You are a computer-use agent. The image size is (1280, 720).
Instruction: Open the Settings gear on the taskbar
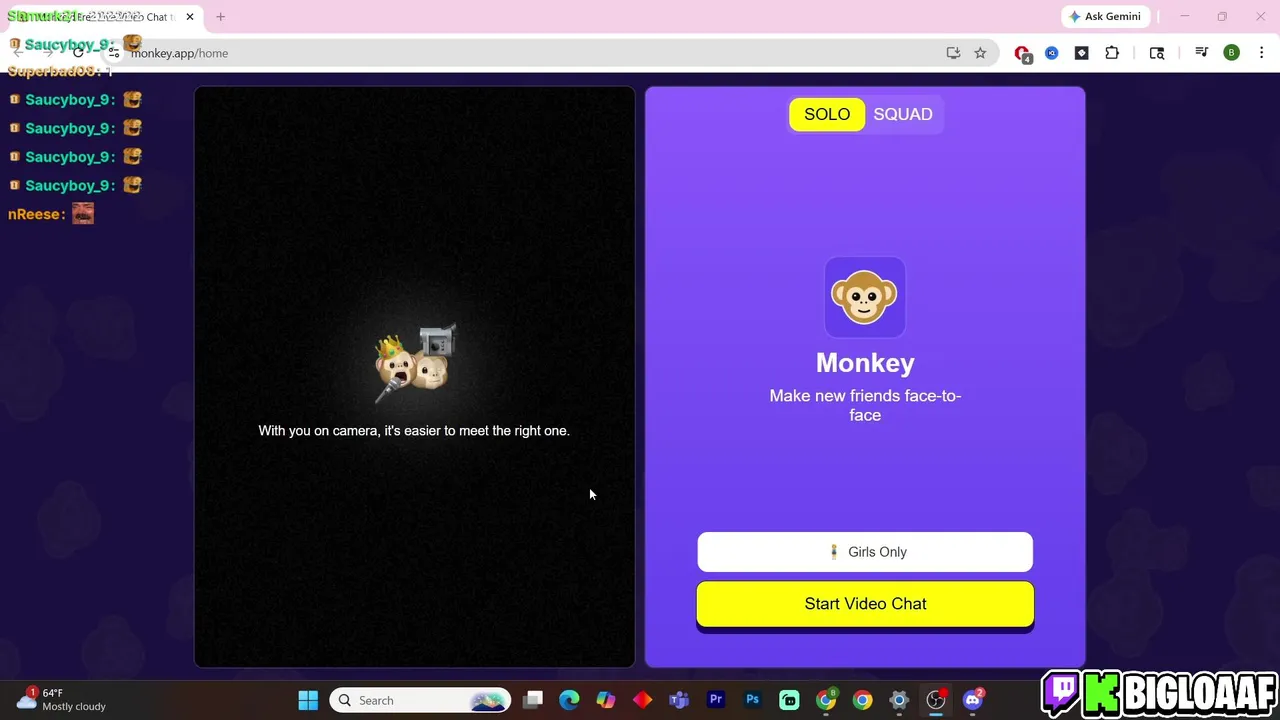point(899,700)
